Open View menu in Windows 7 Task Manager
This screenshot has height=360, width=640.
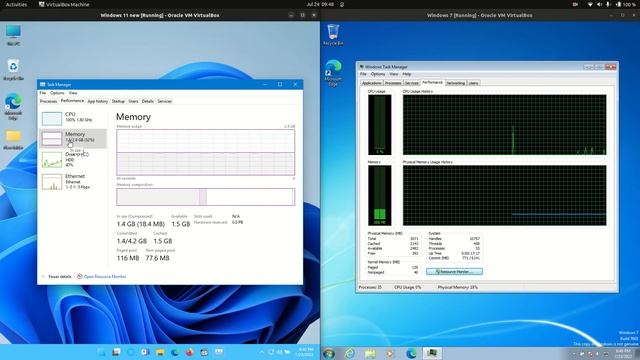pos(393,74)
